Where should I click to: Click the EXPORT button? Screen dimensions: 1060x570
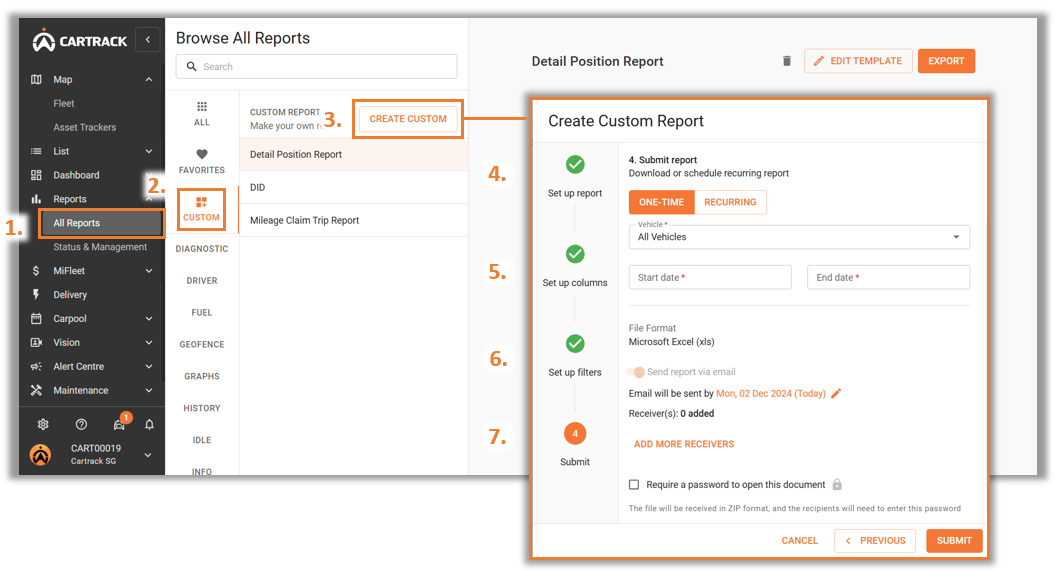click(x=946, y=61)
